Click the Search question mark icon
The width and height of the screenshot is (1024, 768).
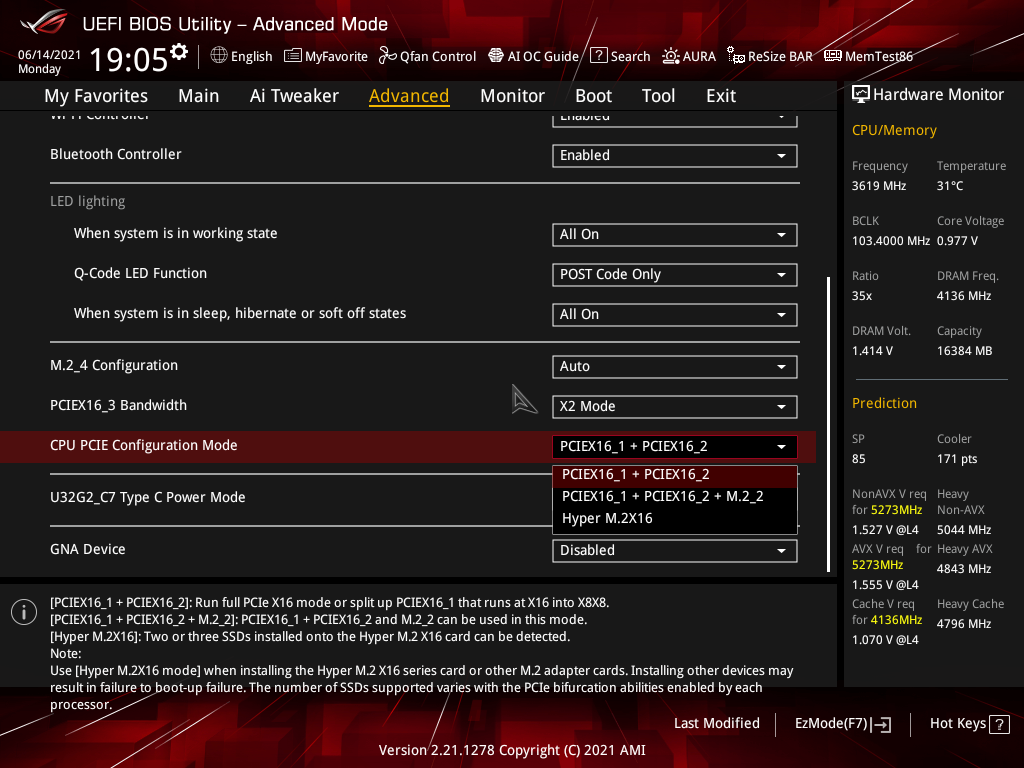coord(598,56)
